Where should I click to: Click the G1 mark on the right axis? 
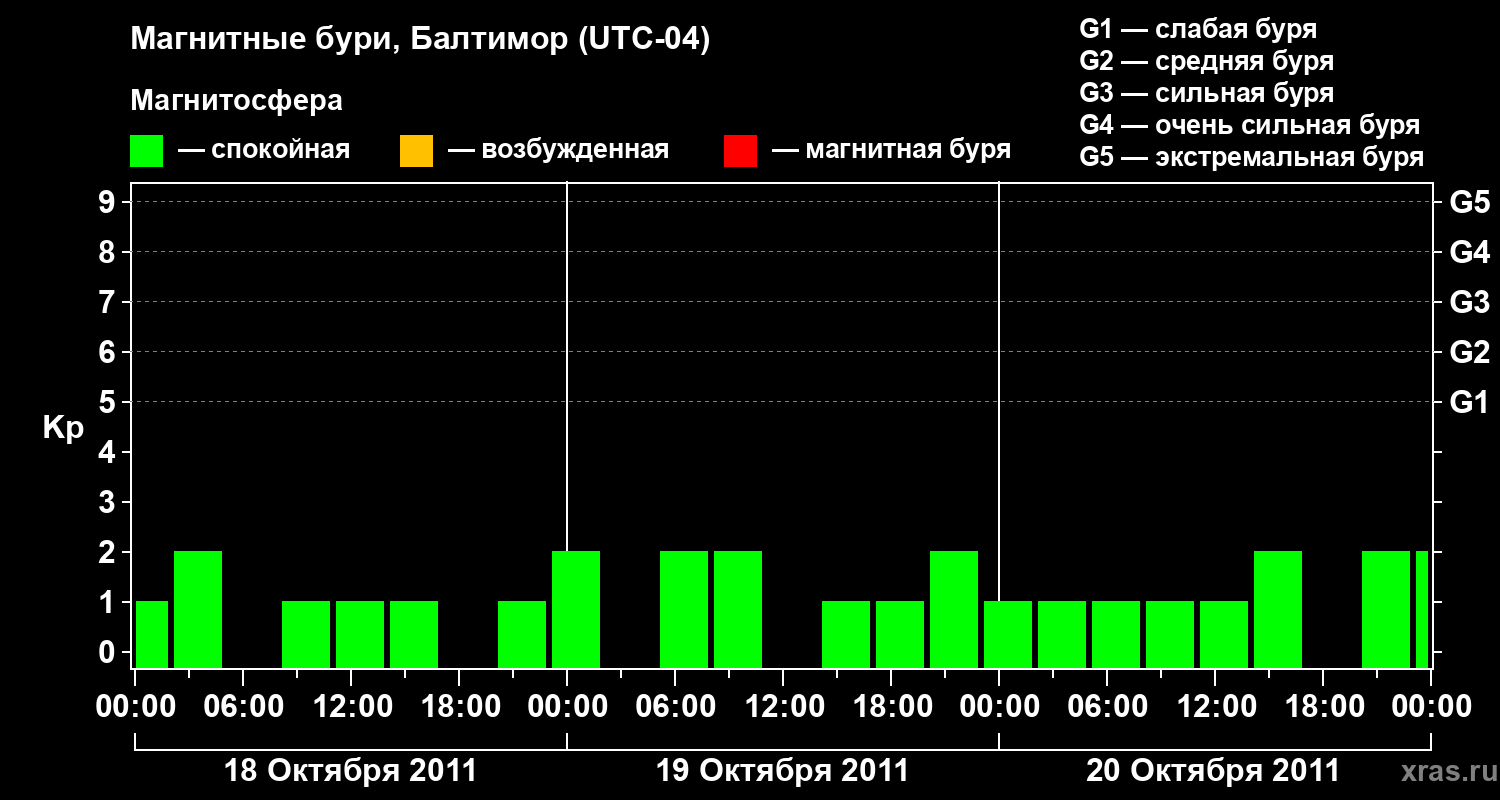(1469, 402)
